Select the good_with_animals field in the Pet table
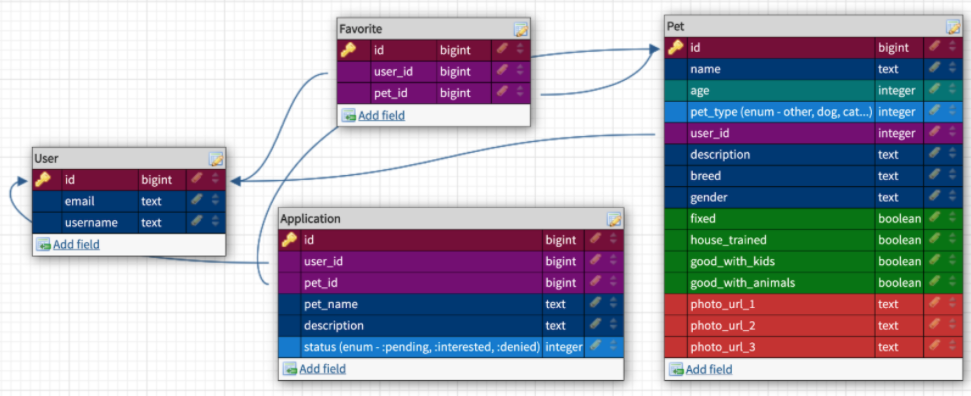The width and height of the screenshot is (971, 396). pyautogui.click(x=814, y=283)
